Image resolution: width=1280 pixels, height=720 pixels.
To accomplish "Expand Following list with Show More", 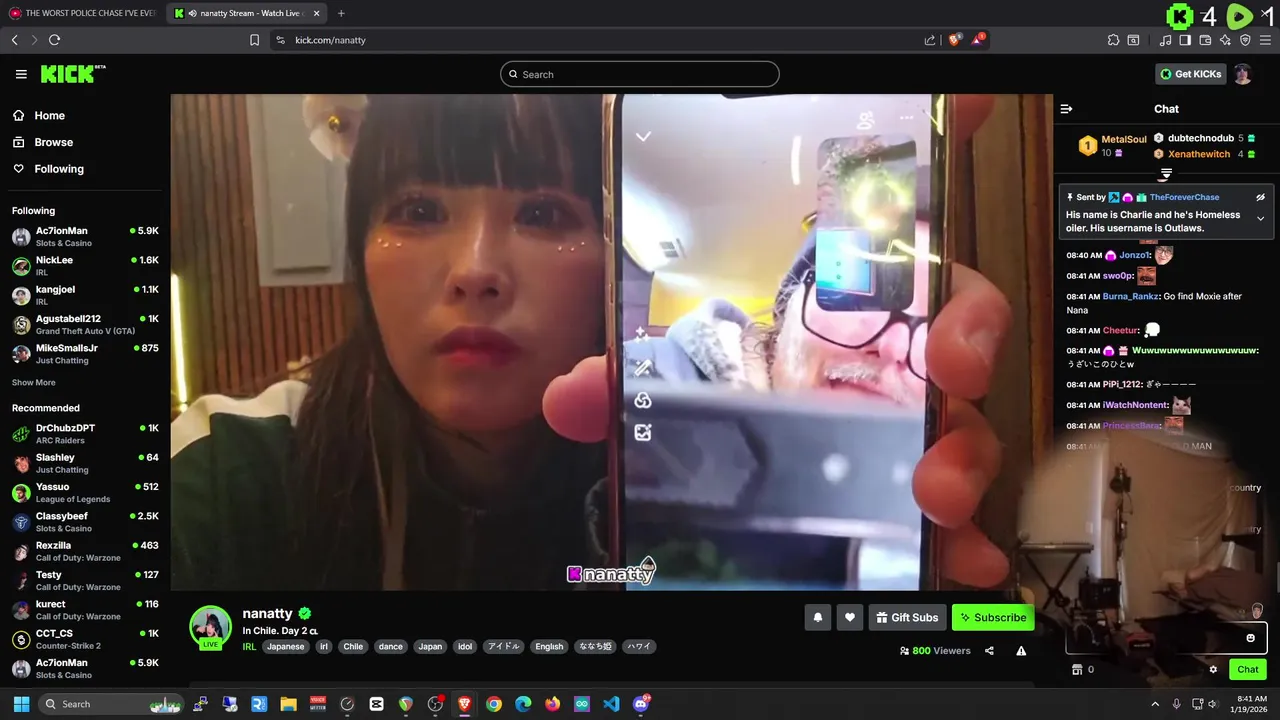I will click(x=33, y=383).
